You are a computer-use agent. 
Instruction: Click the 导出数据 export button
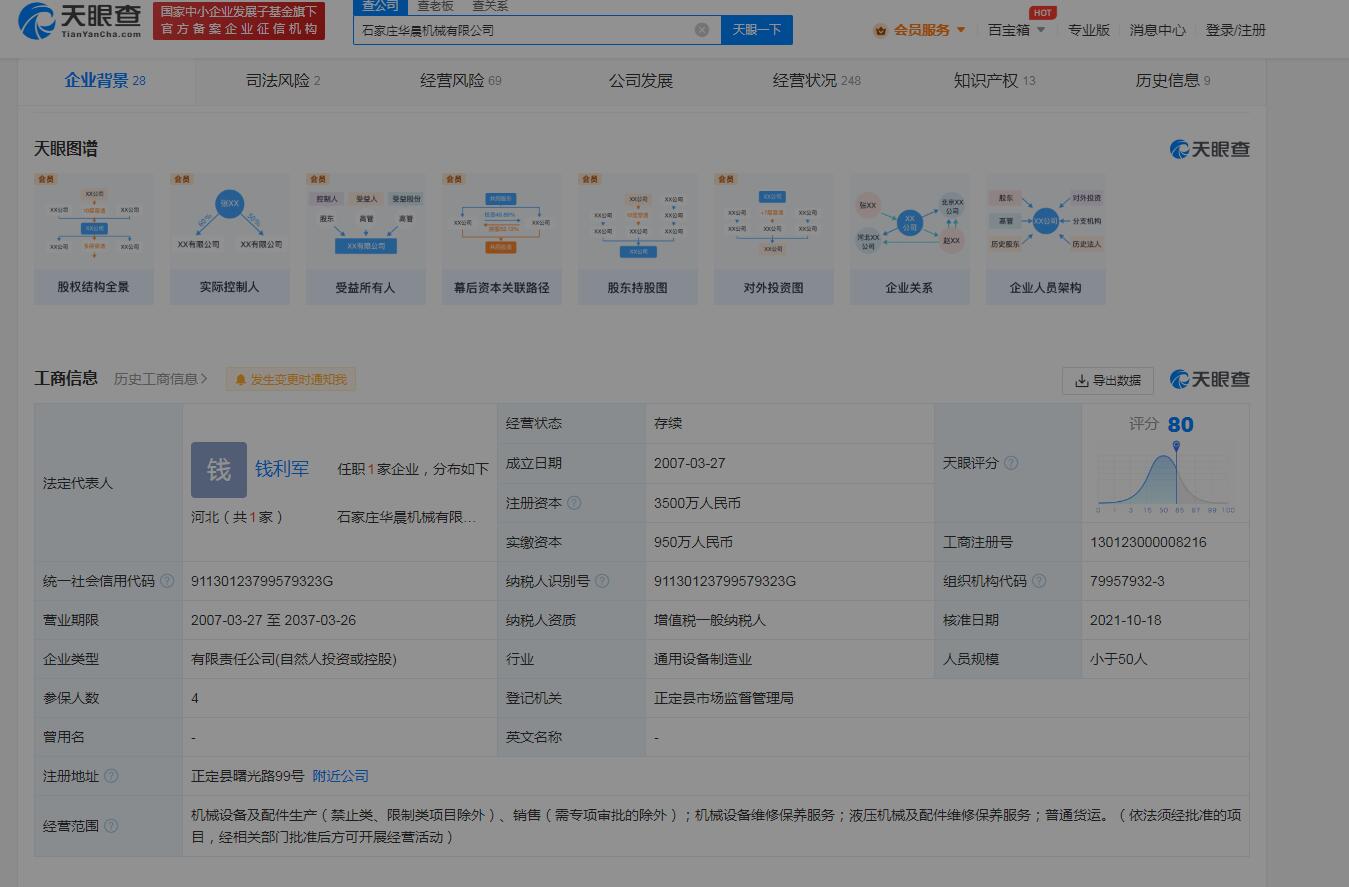coord(1107,380)
